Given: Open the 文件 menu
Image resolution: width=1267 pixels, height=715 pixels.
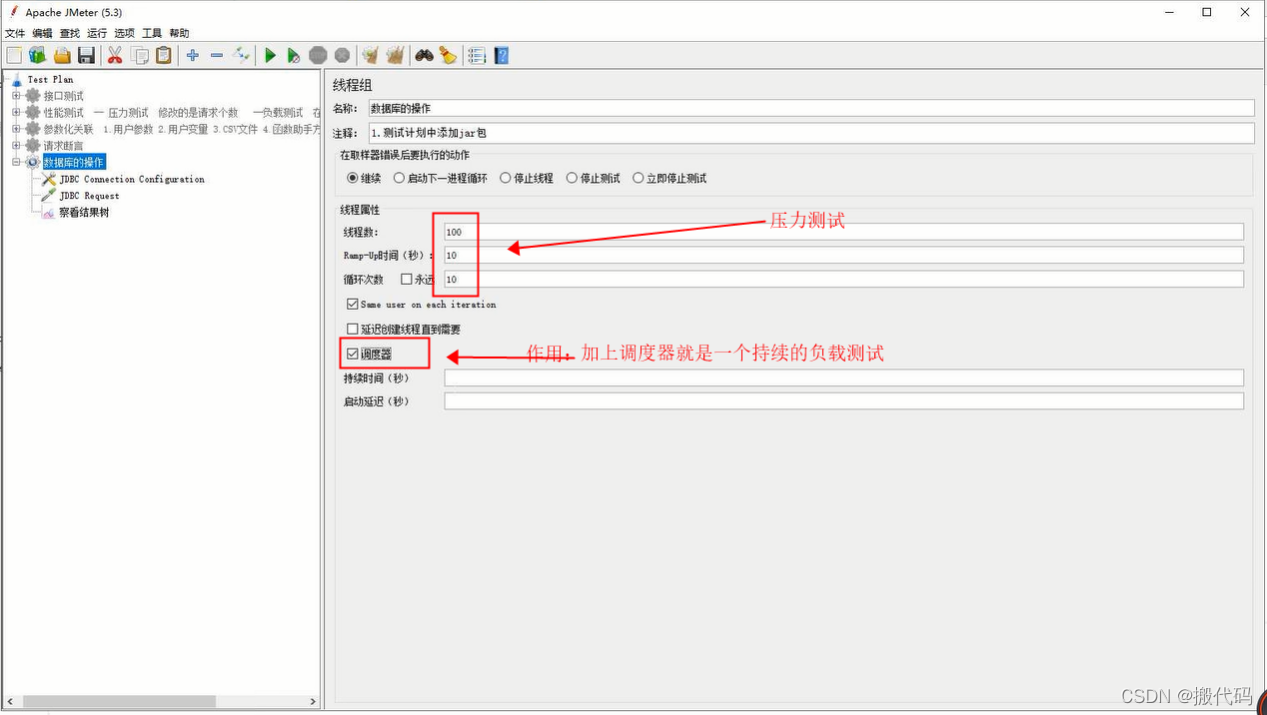Looking at the screenshot, I should pos(15,33).
